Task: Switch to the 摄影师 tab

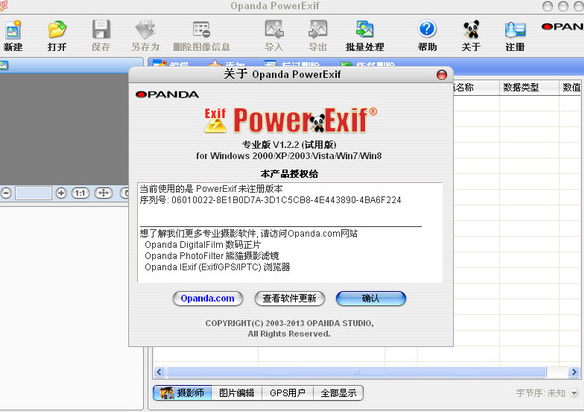Action: coord(182,393)
